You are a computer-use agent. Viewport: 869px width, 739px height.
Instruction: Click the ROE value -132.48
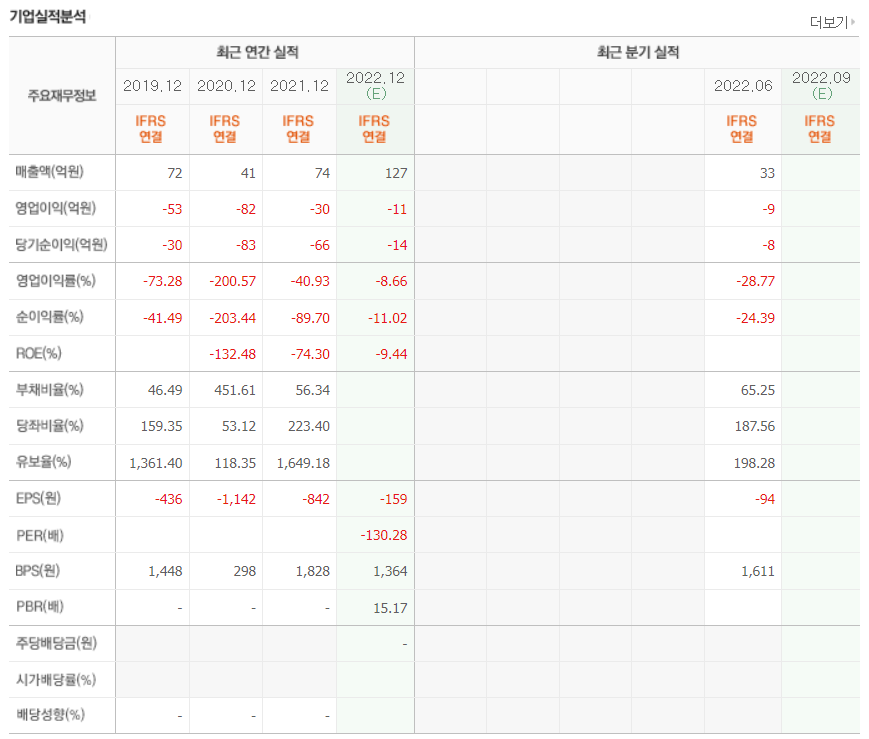233,354
